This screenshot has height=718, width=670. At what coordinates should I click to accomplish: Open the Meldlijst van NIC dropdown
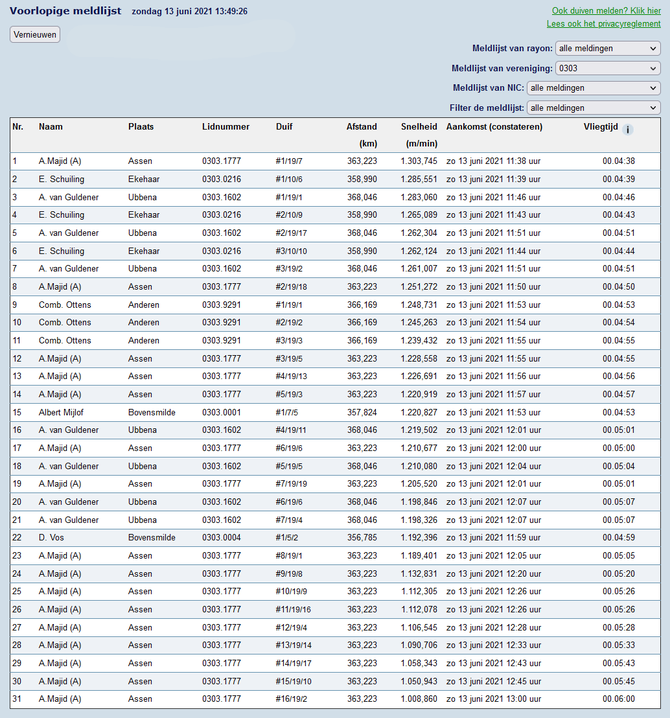click(594, 88)
